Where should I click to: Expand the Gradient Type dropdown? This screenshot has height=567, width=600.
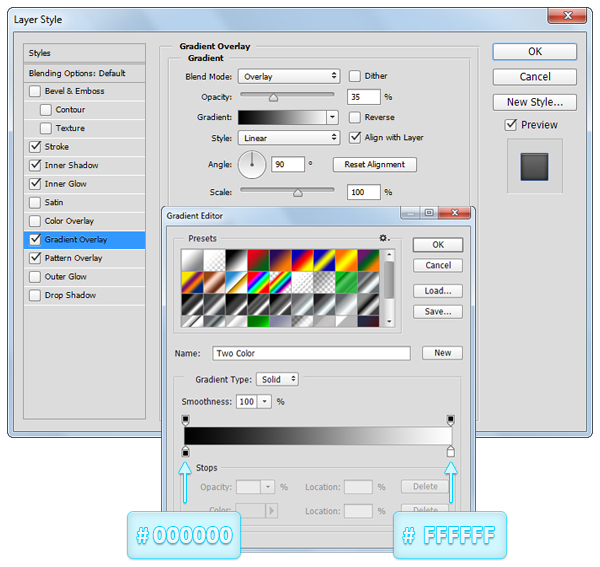tap(277, 380)
